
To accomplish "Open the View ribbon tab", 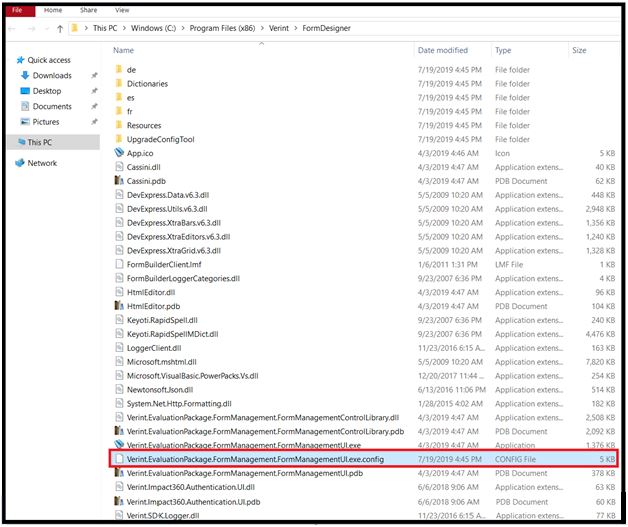I will click(x=122, y=10).
